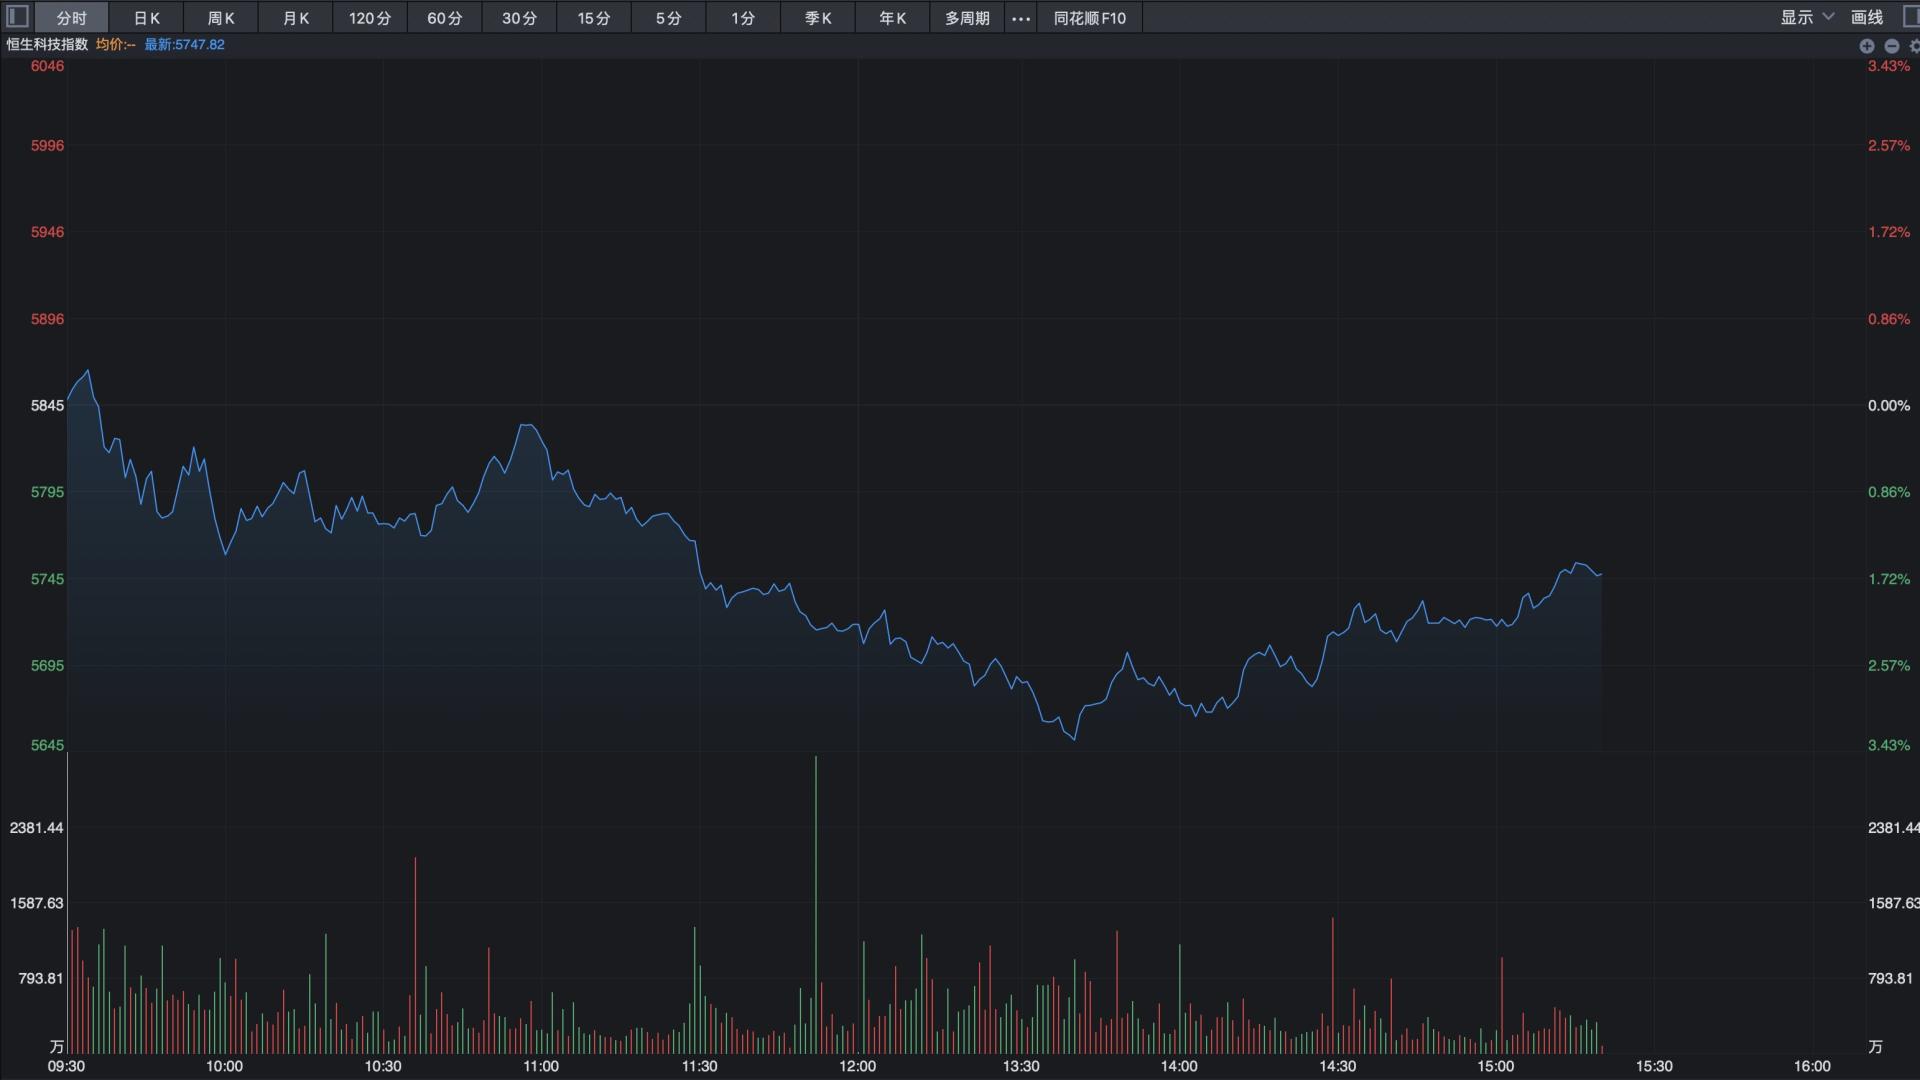Image resolution: width=1920 pixels, height=1080 pixels.
Task: Click the tallest green volume bar
Action: (x=815, y=904)
